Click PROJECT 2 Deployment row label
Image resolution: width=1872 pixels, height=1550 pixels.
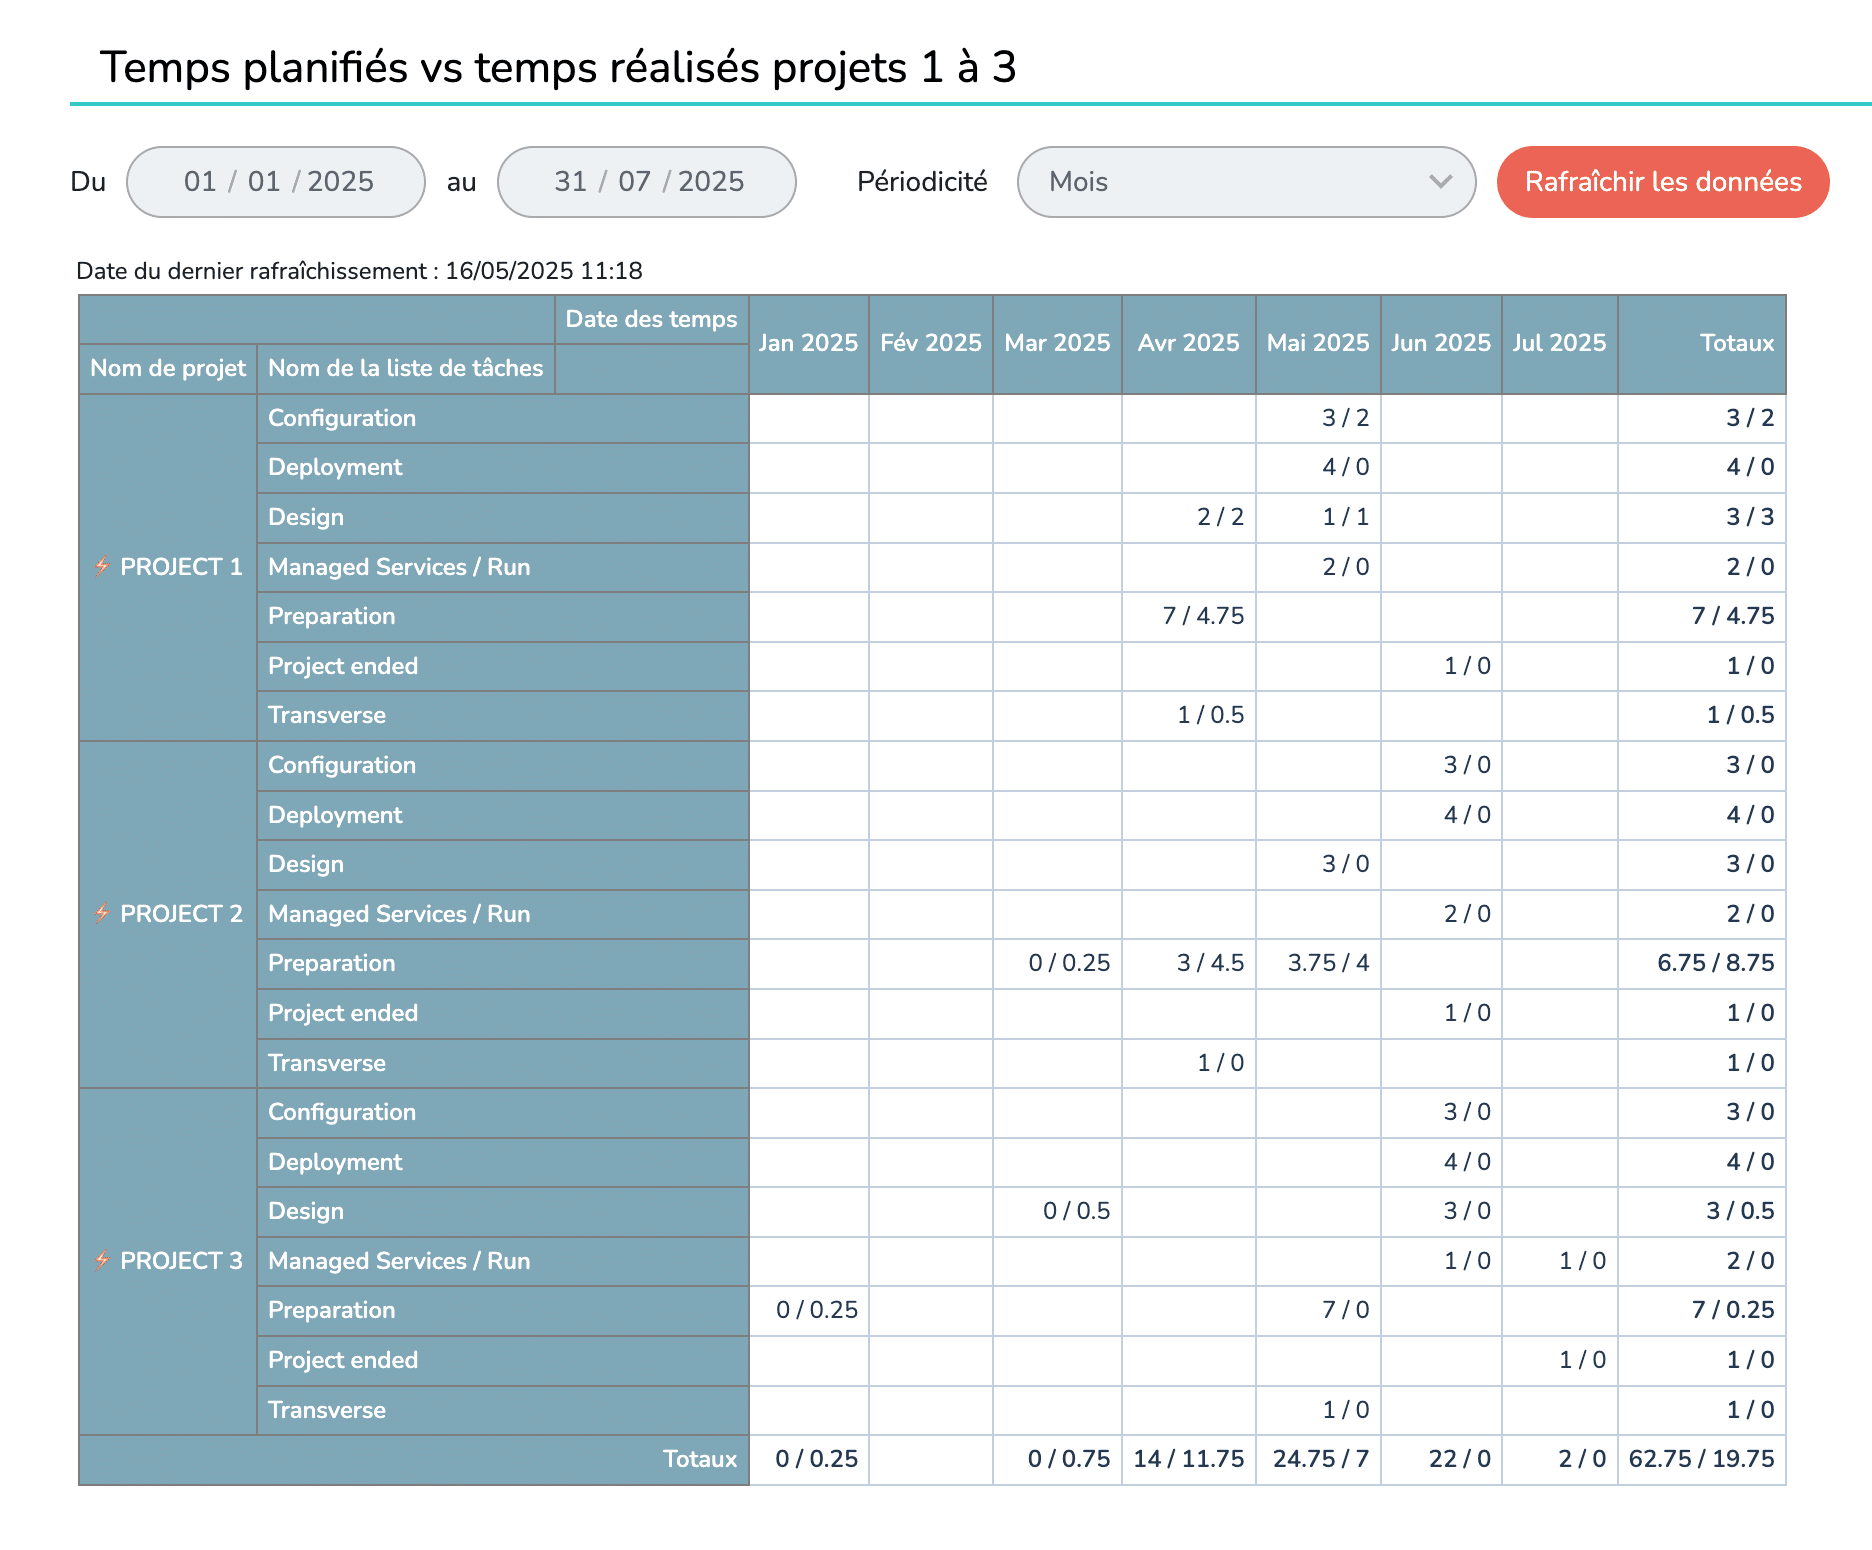coord(503,815)
